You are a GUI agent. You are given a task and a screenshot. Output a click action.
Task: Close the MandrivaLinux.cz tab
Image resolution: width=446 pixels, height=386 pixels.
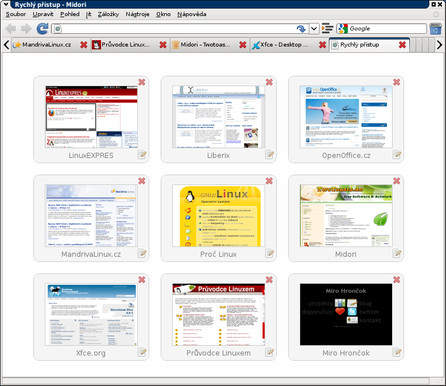click(84, 45)
